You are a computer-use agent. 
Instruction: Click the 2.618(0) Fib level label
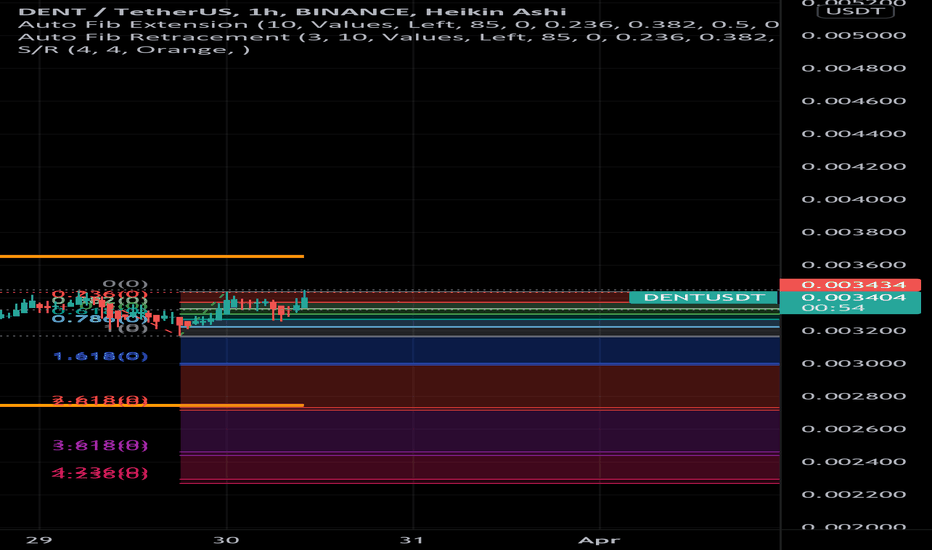pos(100,400)
